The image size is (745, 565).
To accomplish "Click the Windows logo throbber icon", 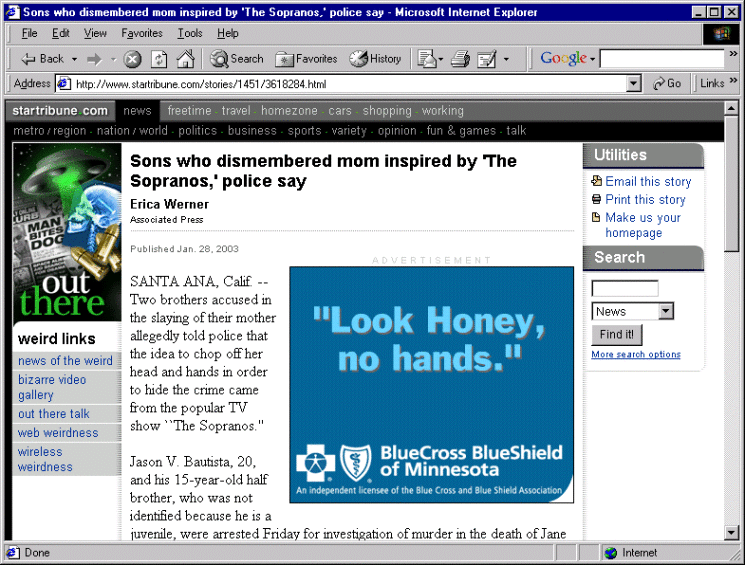I will coord(721,33).
